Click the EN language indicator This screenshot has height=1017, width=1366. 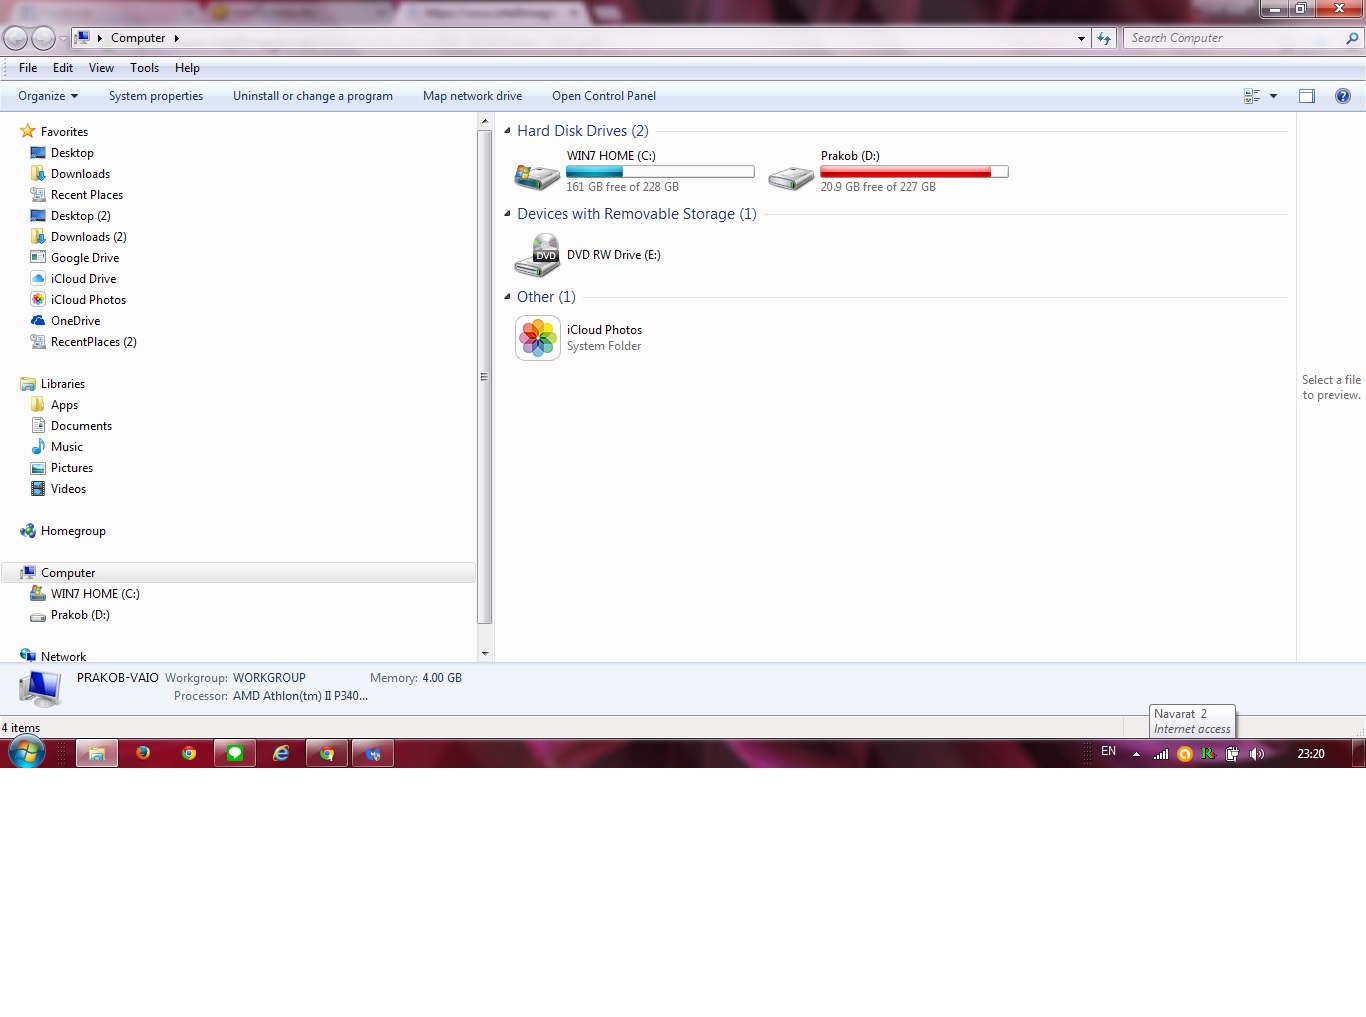(x=1108, y=751)
